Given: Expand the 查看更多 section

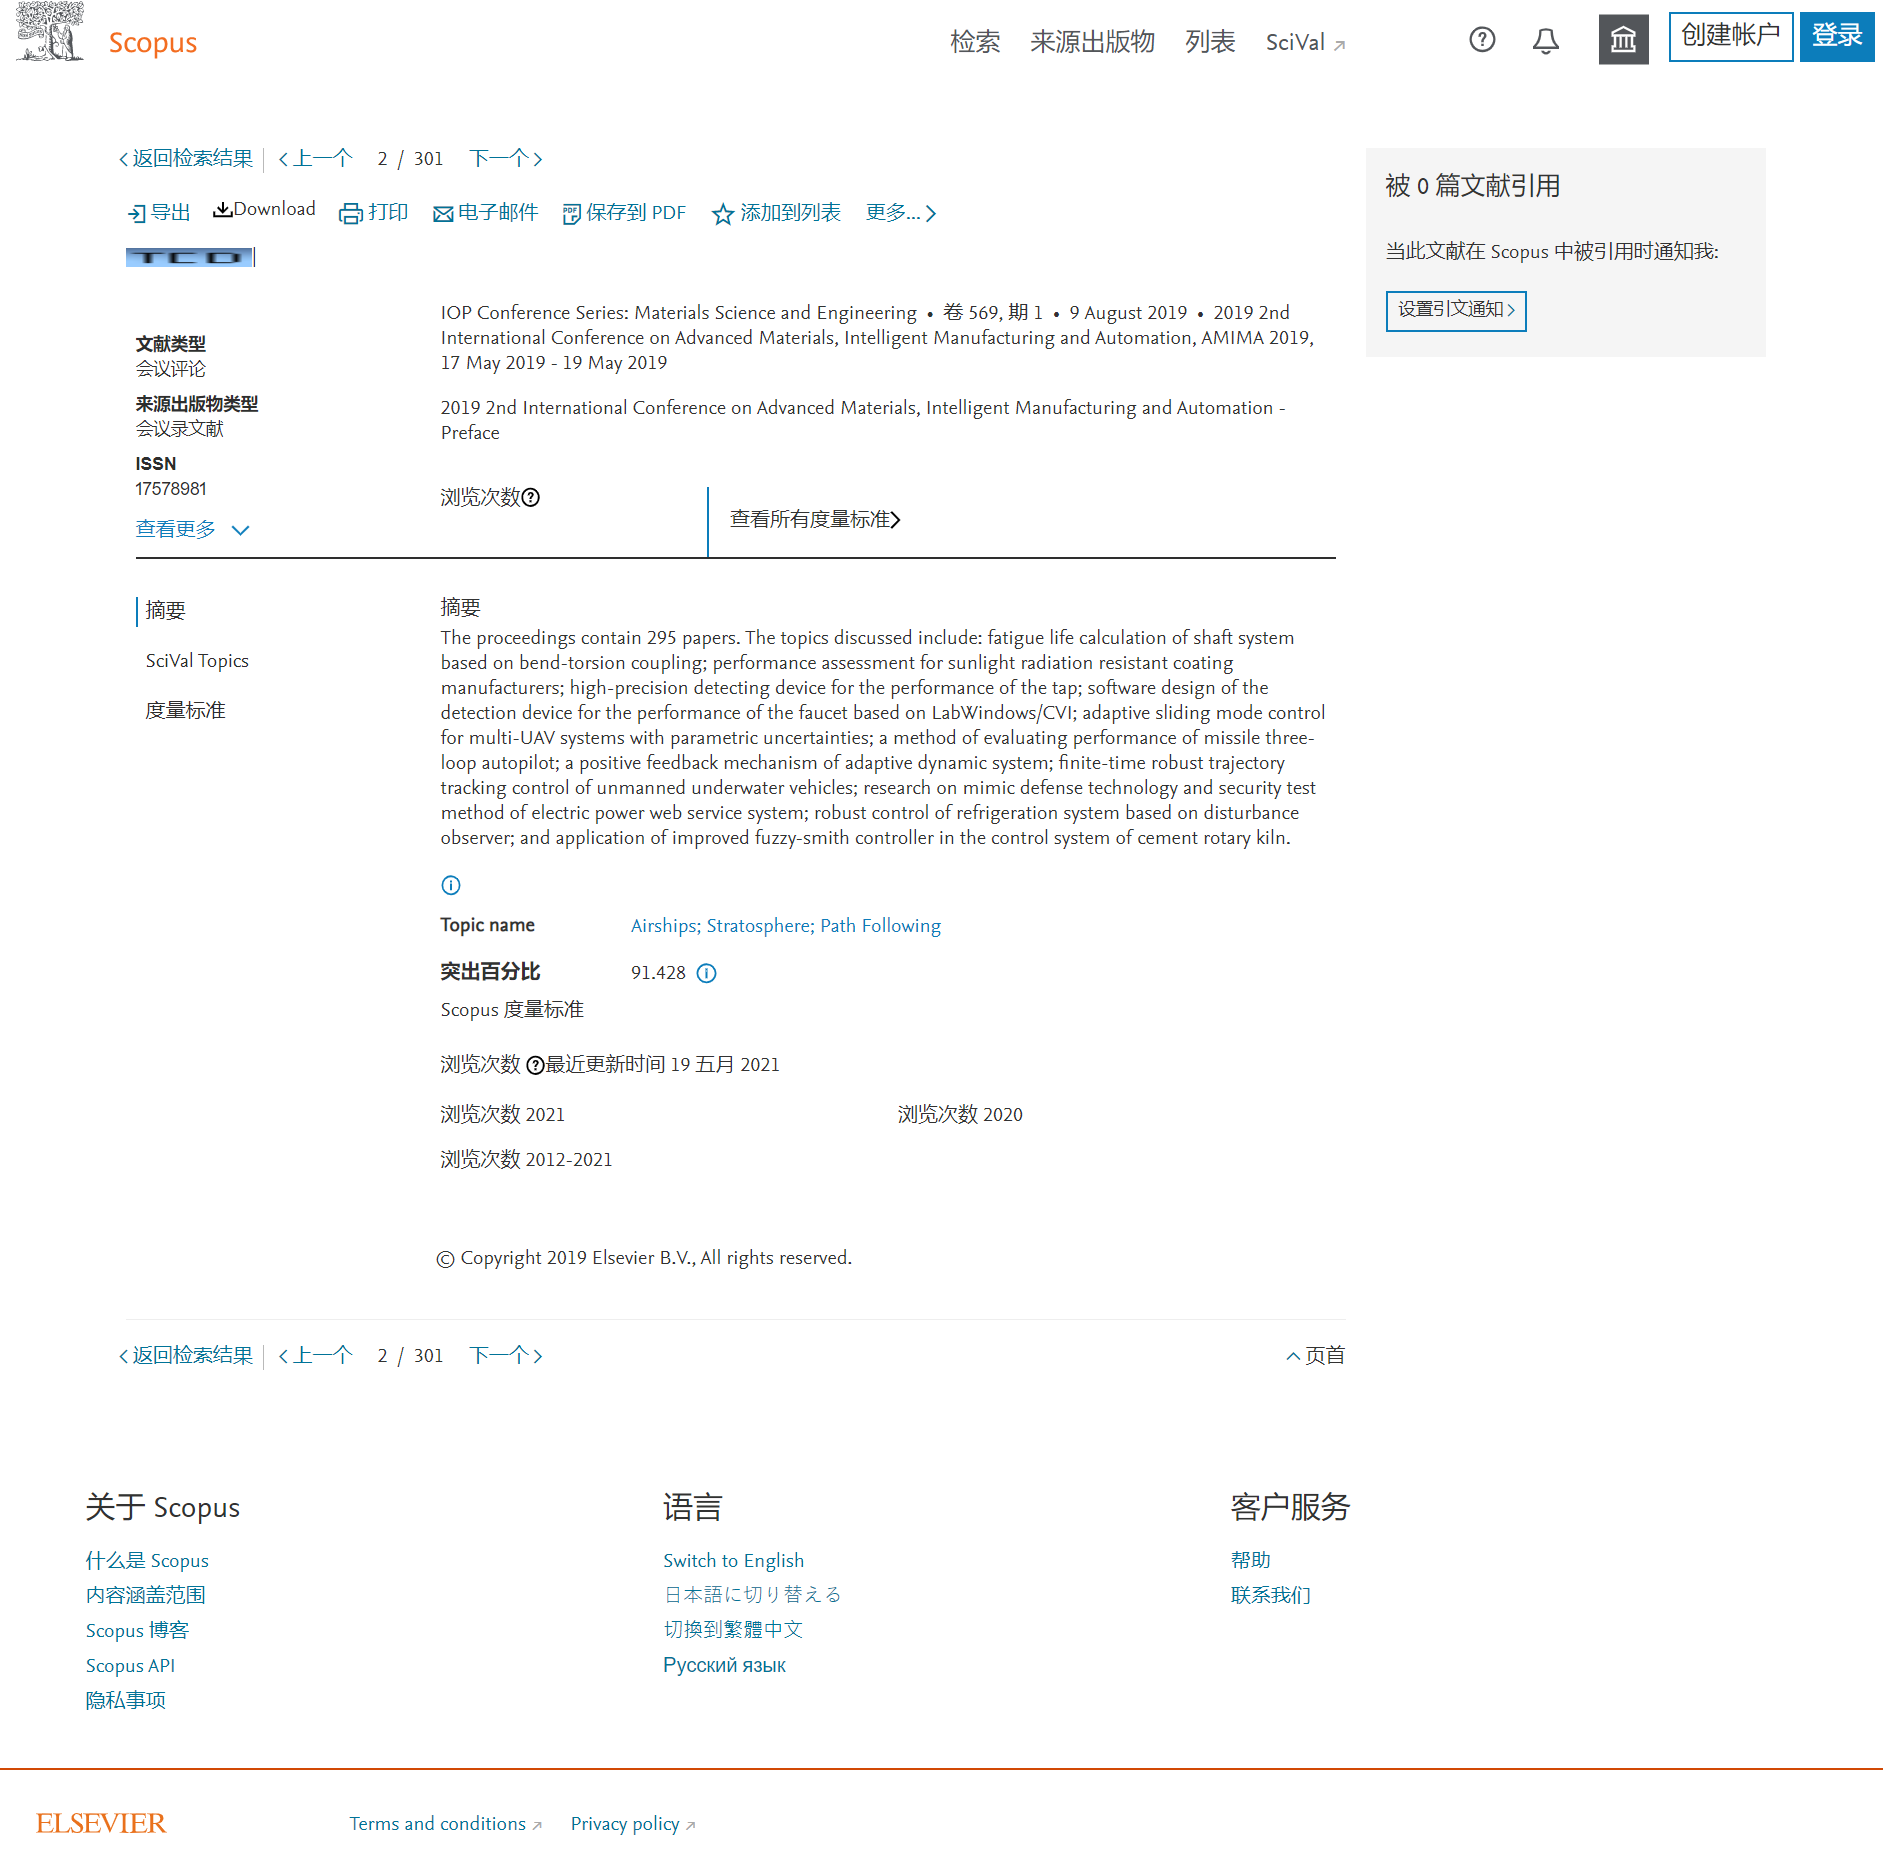Looking at the screenshot, I should click(x=192, y=529).
